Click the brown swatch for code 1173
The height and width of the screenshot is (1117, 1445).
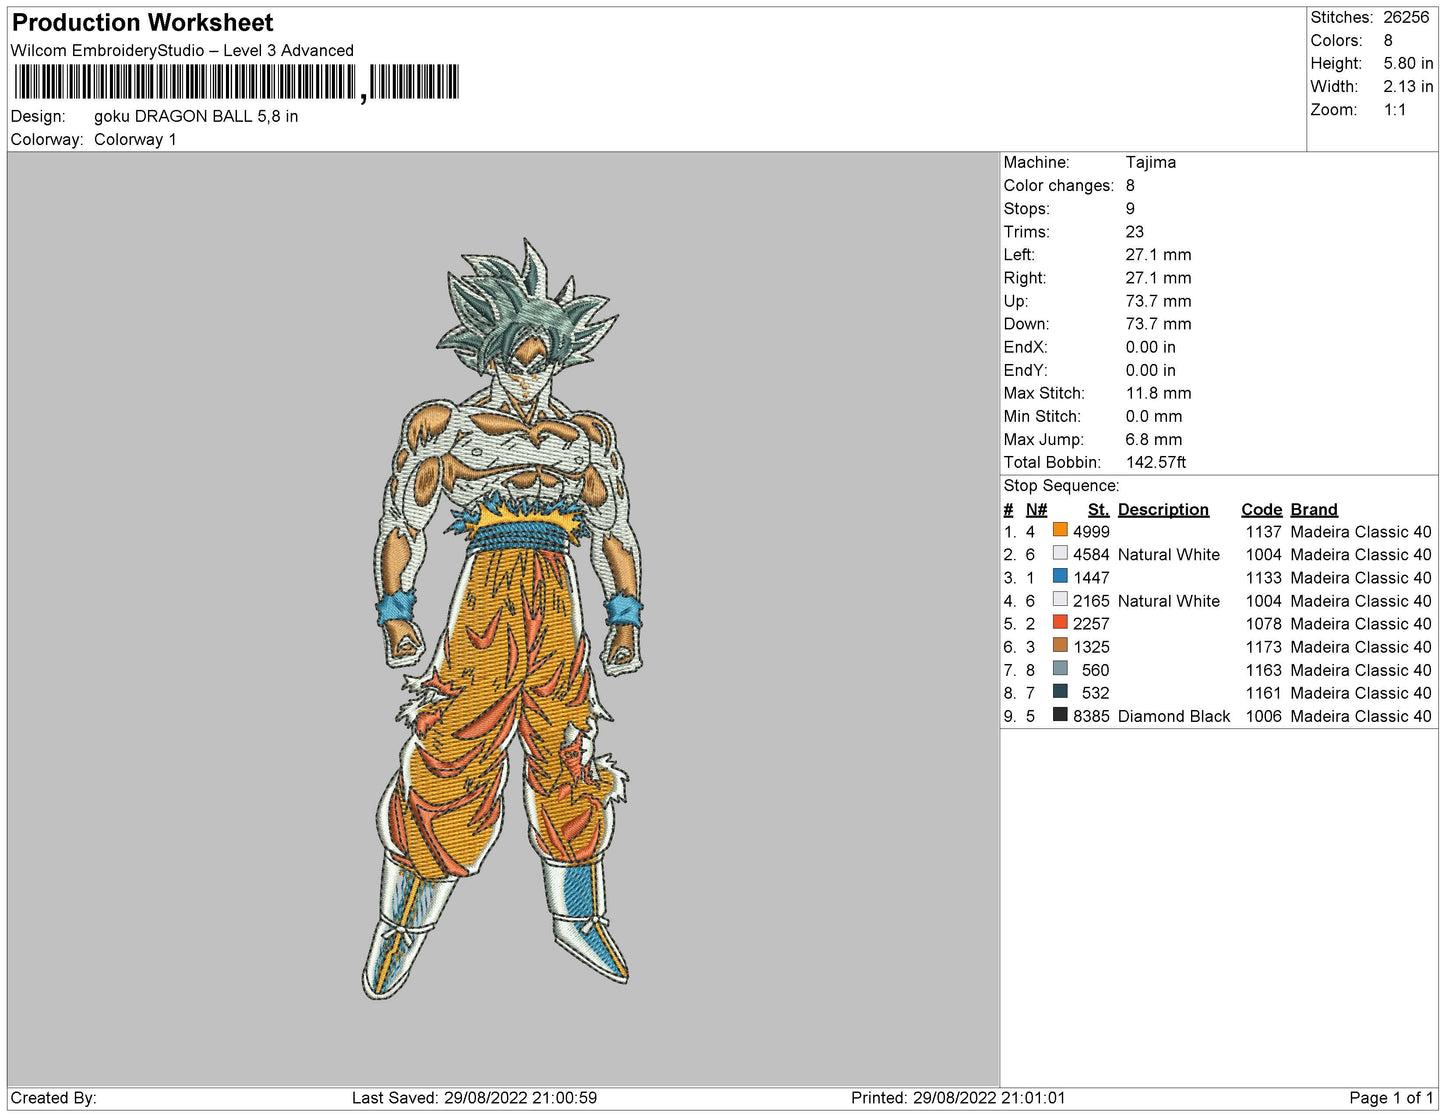[1060, 645]
